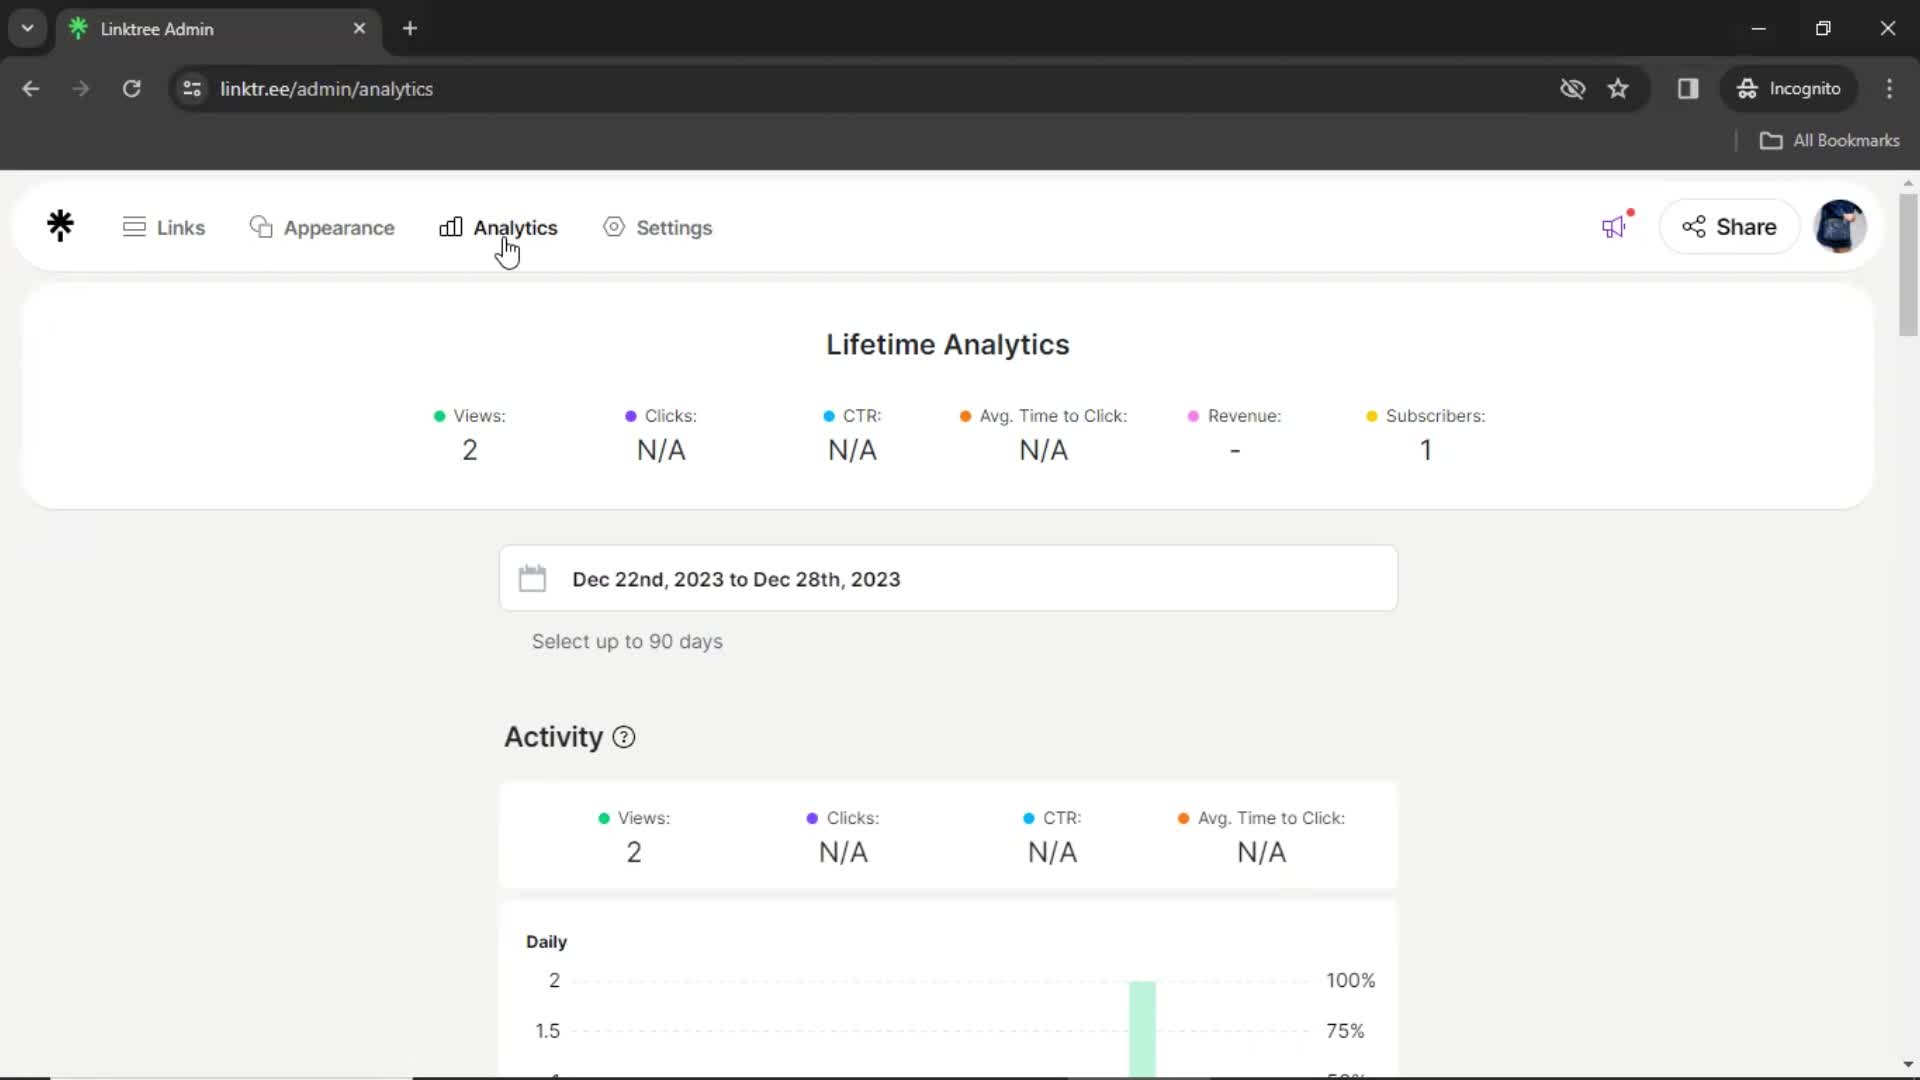Click the Analytics tab label

[514, 227]
